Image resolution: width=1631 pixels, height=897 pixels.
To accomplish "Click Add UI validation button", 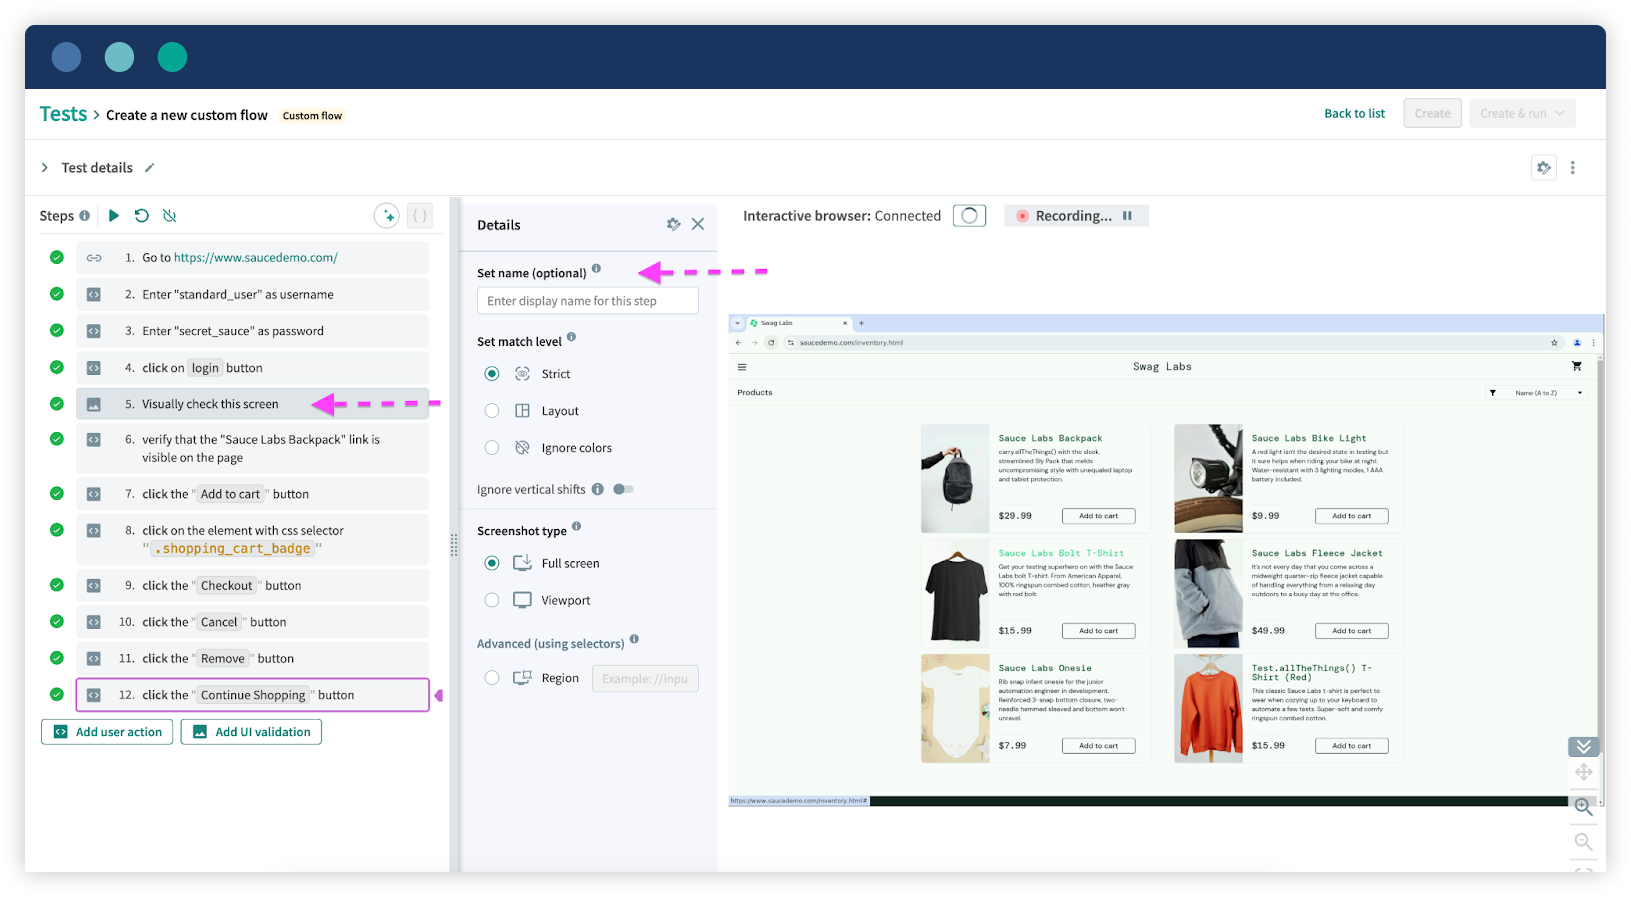I will click(x=251, y=732).
